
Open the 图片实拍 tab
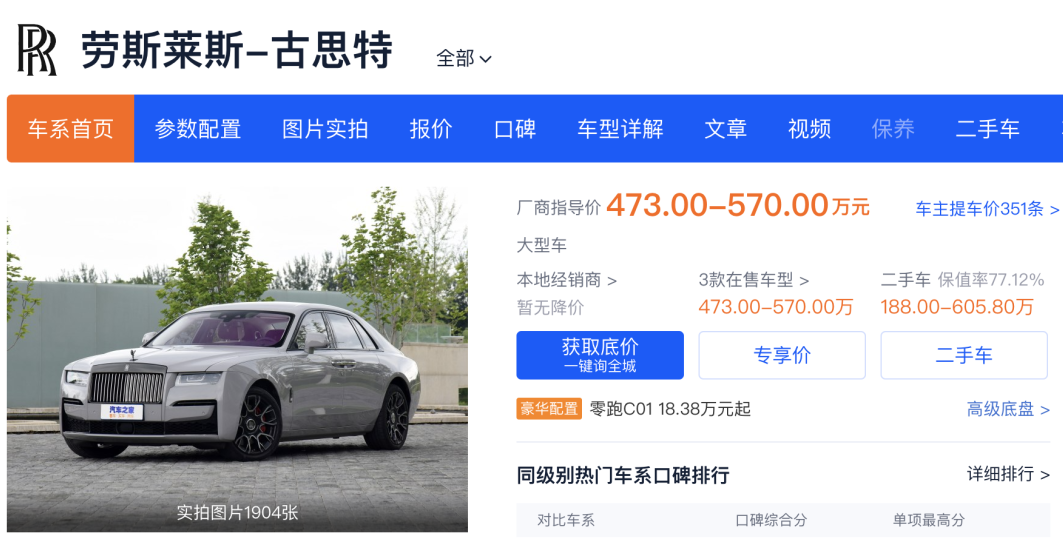coord(325,129)
